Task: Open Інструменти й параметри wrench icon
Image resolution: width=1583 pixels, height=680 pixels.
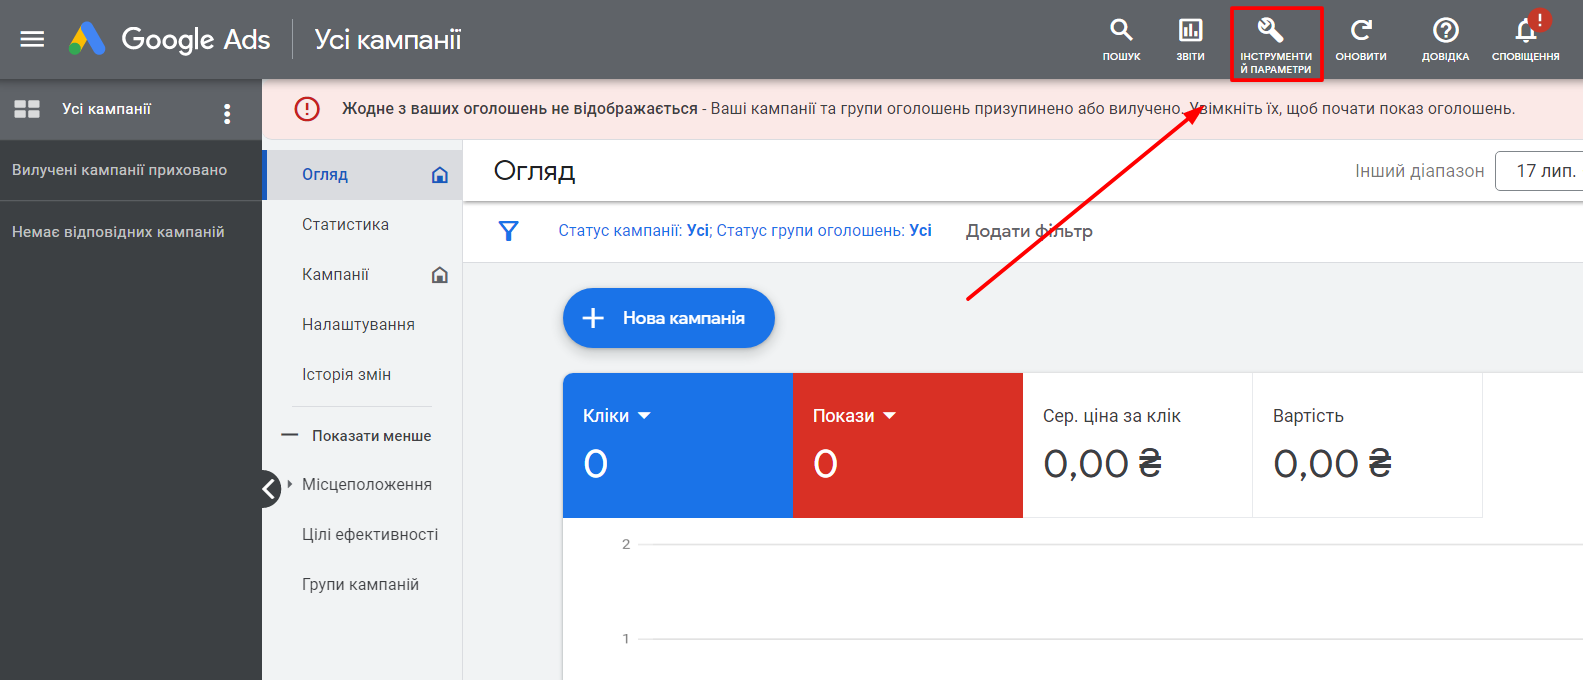Action: coord(1276,44)
